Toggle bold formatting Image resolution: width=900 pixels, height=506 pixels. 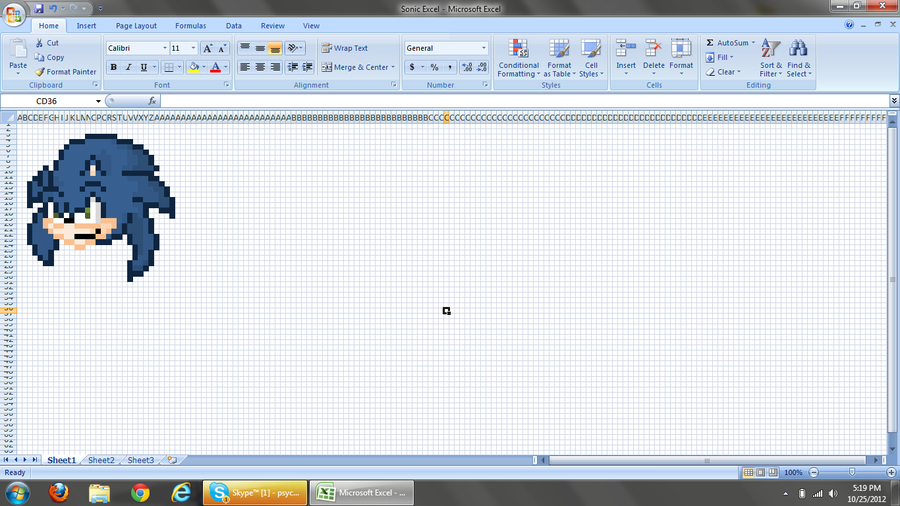[114, 67]
